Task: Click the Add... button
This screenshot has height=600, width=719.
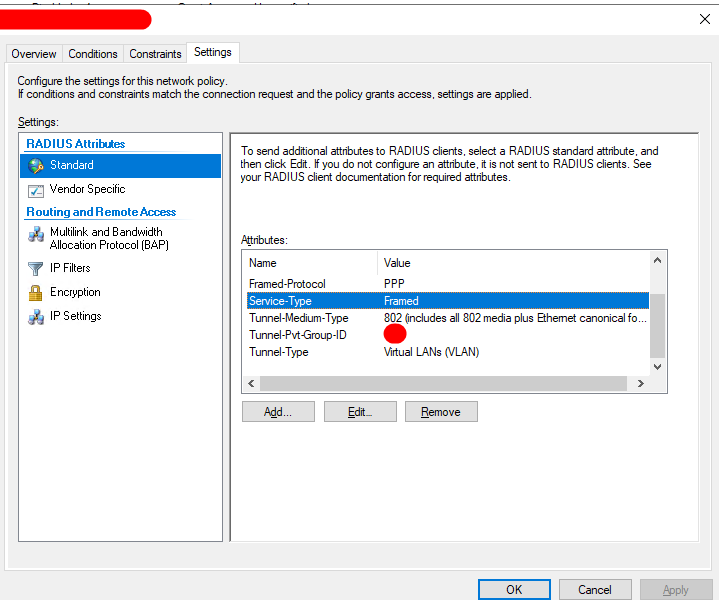Action: [x=278, y=412]
